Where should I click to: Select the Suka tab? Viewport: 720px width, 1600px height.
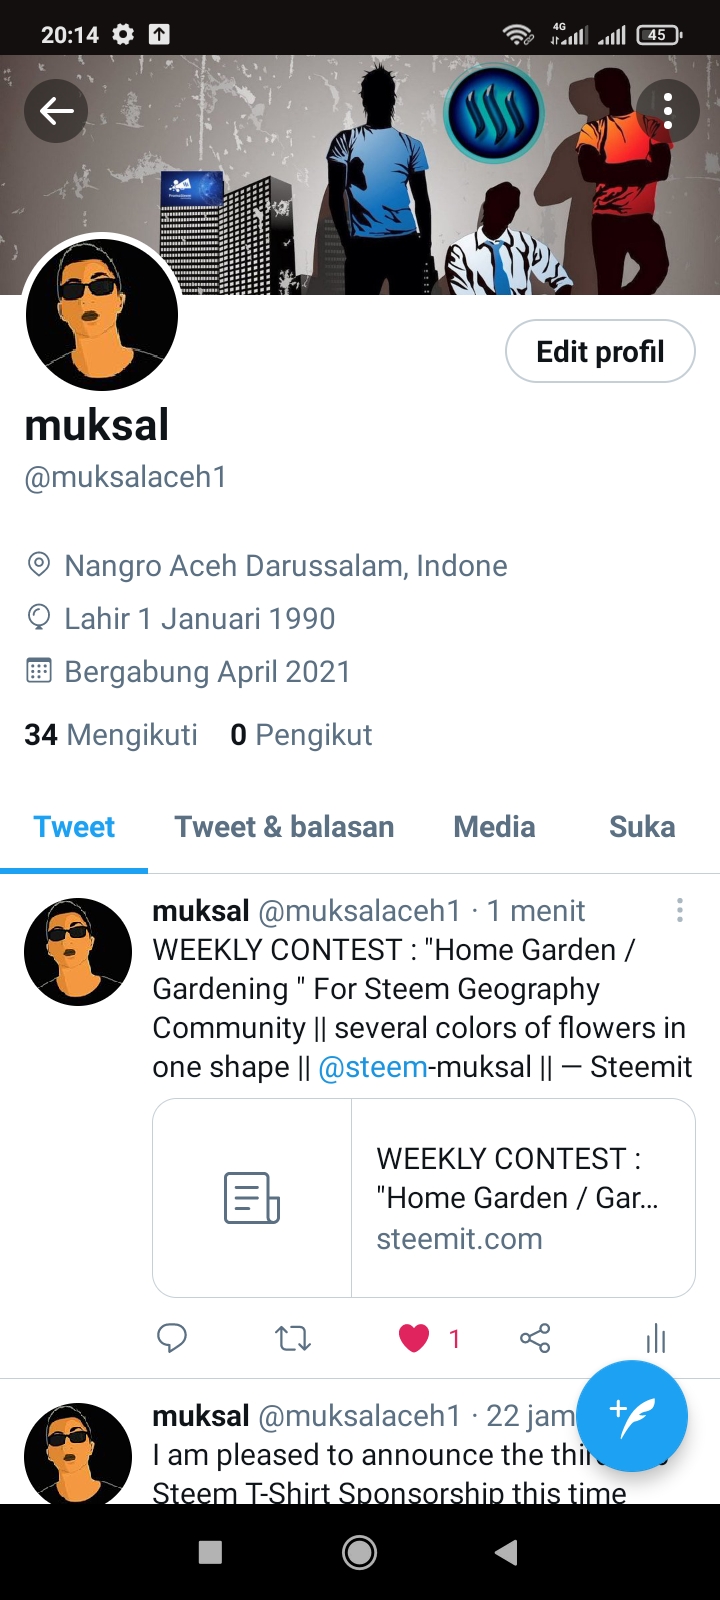(642, 827)
